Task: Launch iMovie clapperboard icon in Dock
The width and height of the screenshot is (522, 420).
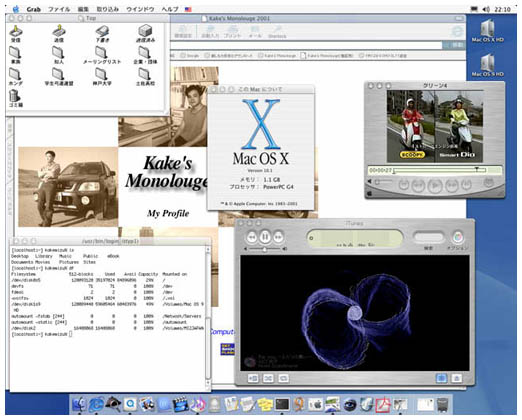Action: 180,404
